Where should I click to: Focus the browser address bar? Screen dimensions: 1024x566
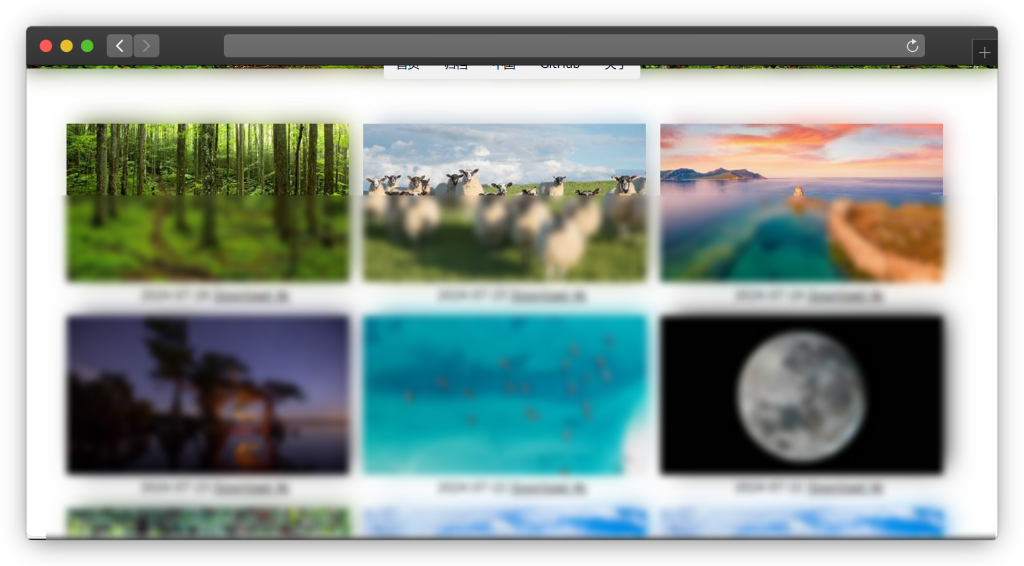point(560,46)
